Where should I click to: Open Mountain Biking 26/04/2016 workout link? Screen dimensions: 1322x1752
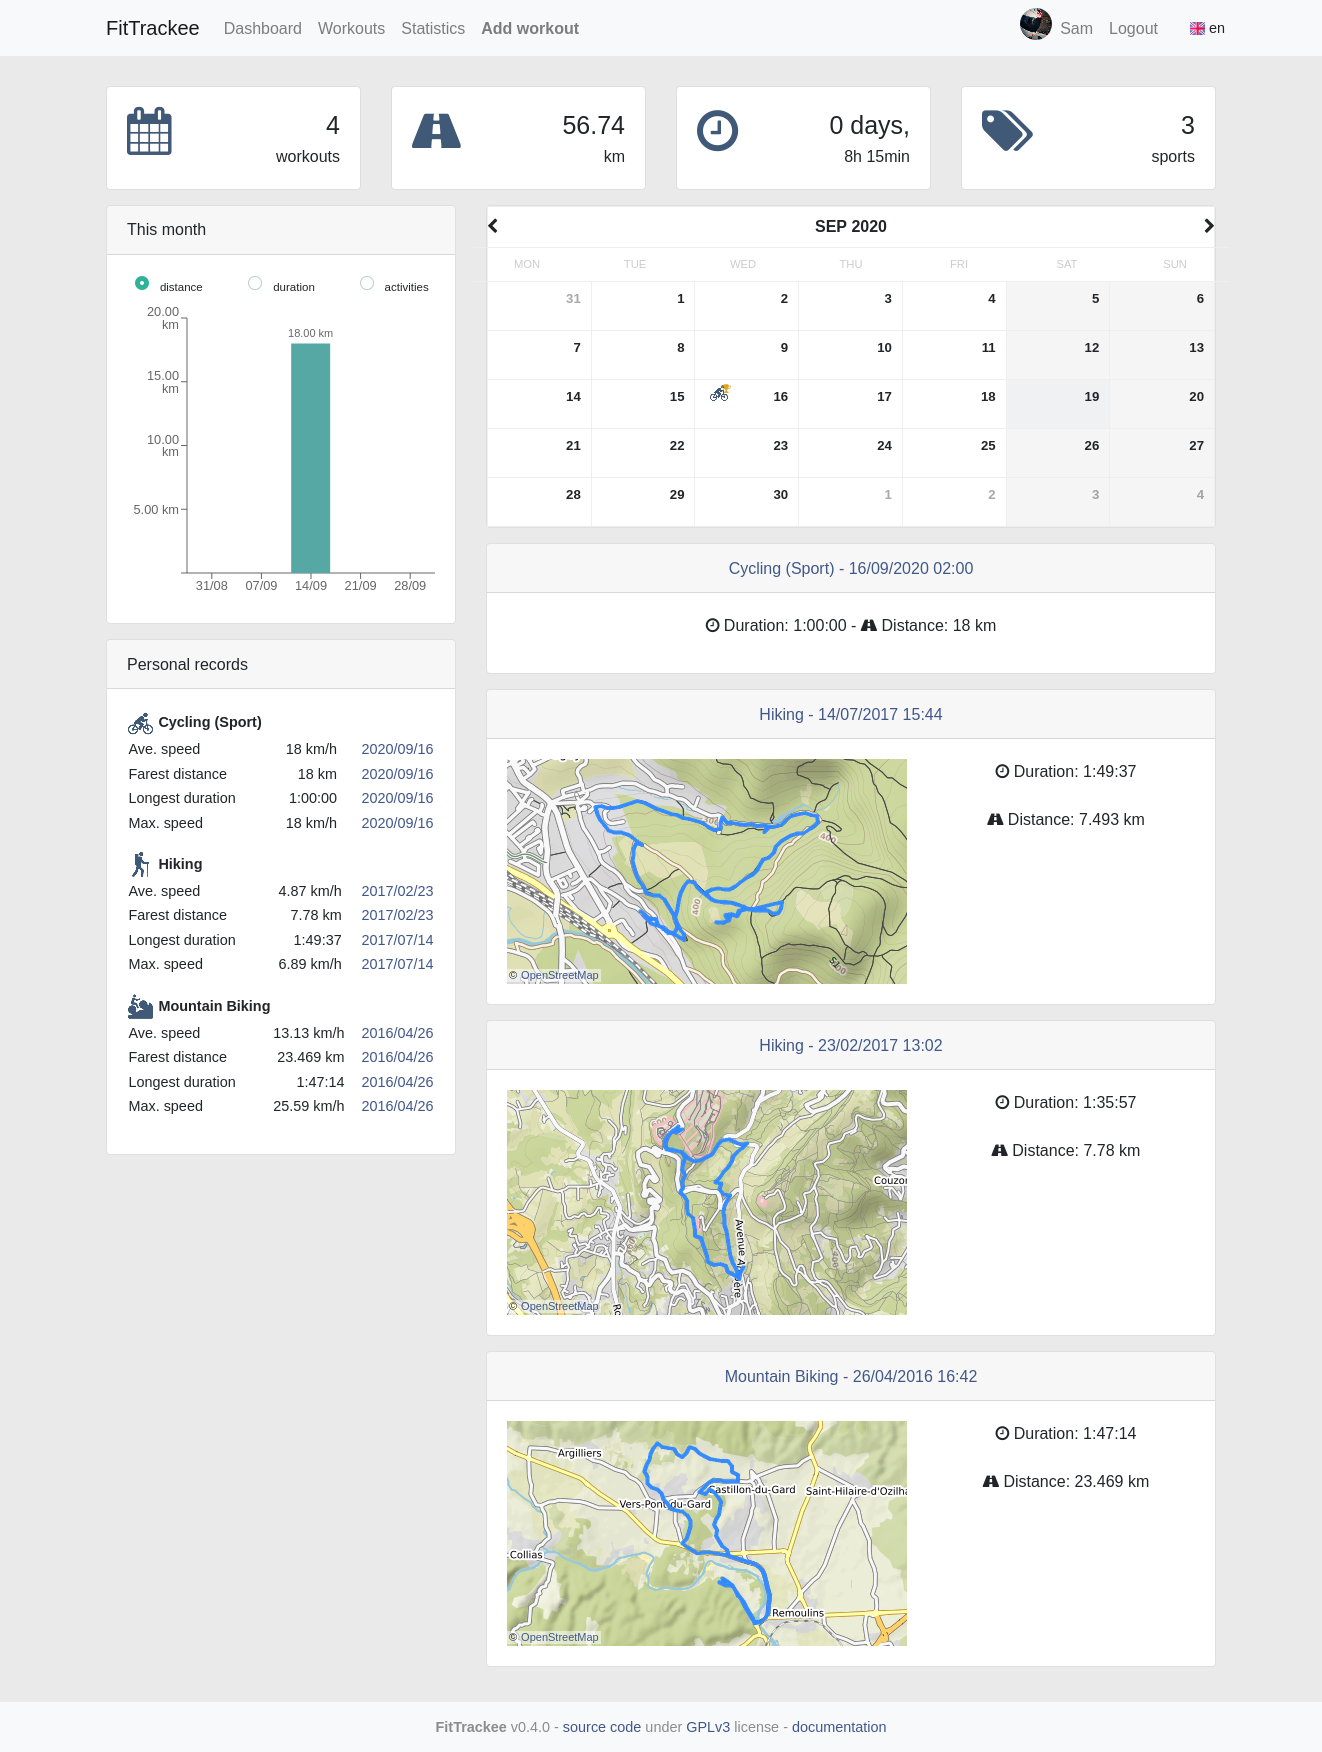click(x=851, y=1377)
